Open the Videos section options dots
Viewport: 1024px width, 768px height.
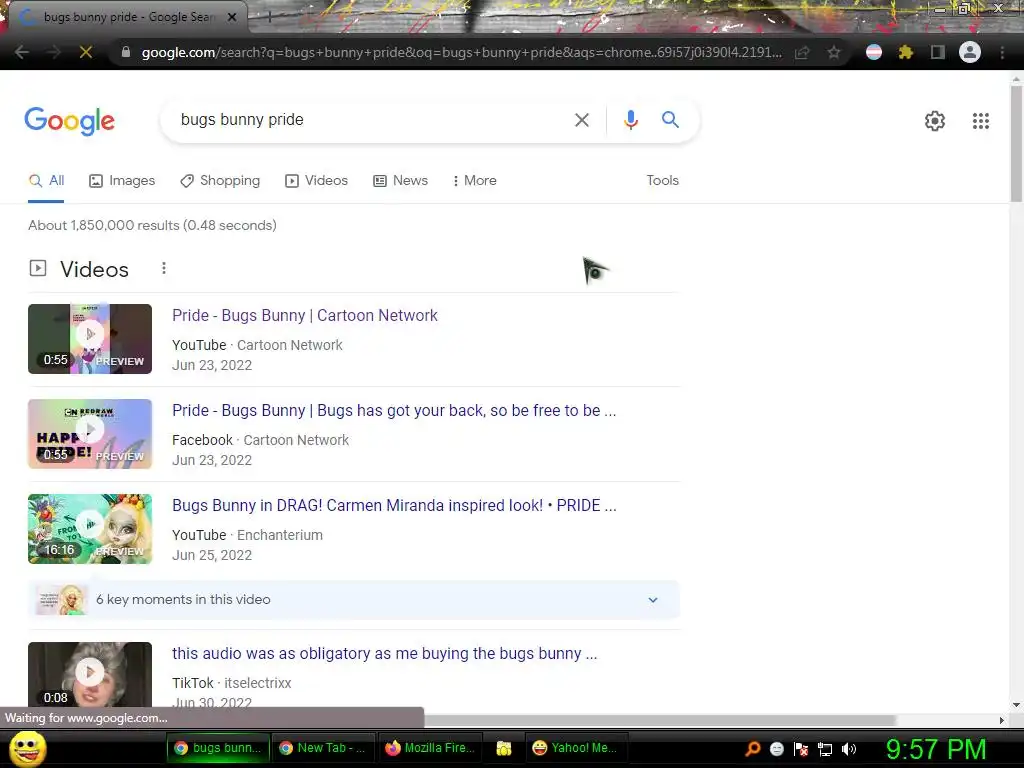[164, 268]
